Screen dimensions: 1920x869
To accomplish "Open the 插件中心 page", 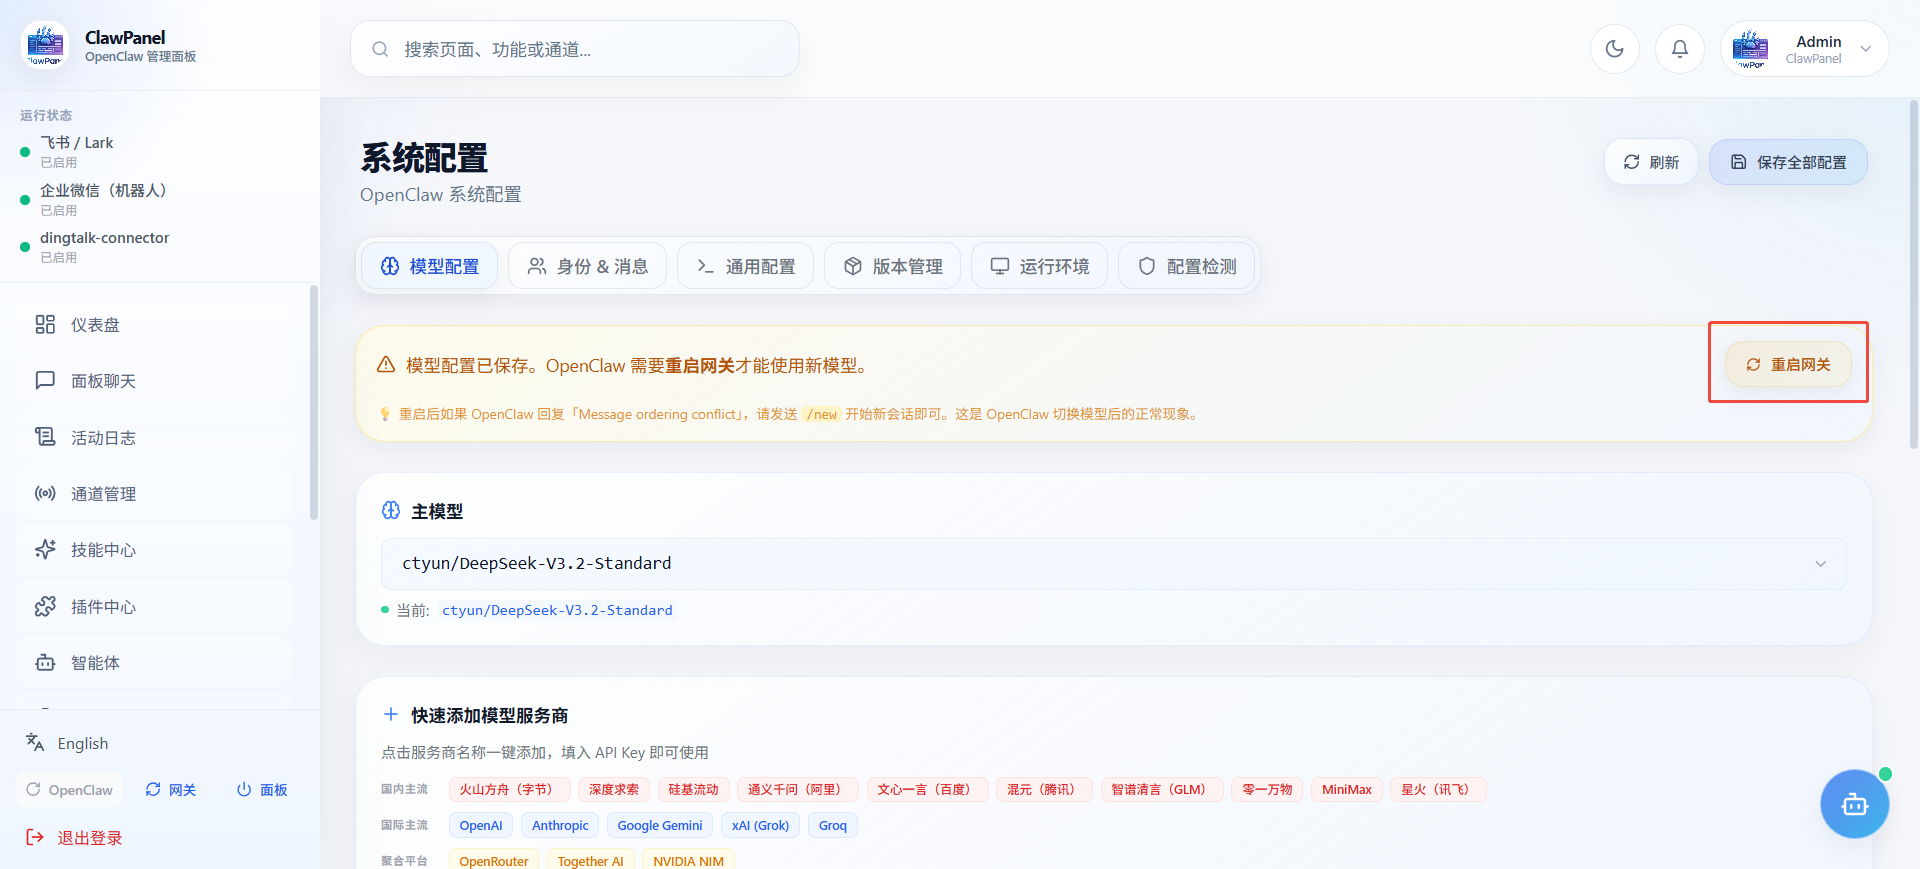I will tap(103, 607).
